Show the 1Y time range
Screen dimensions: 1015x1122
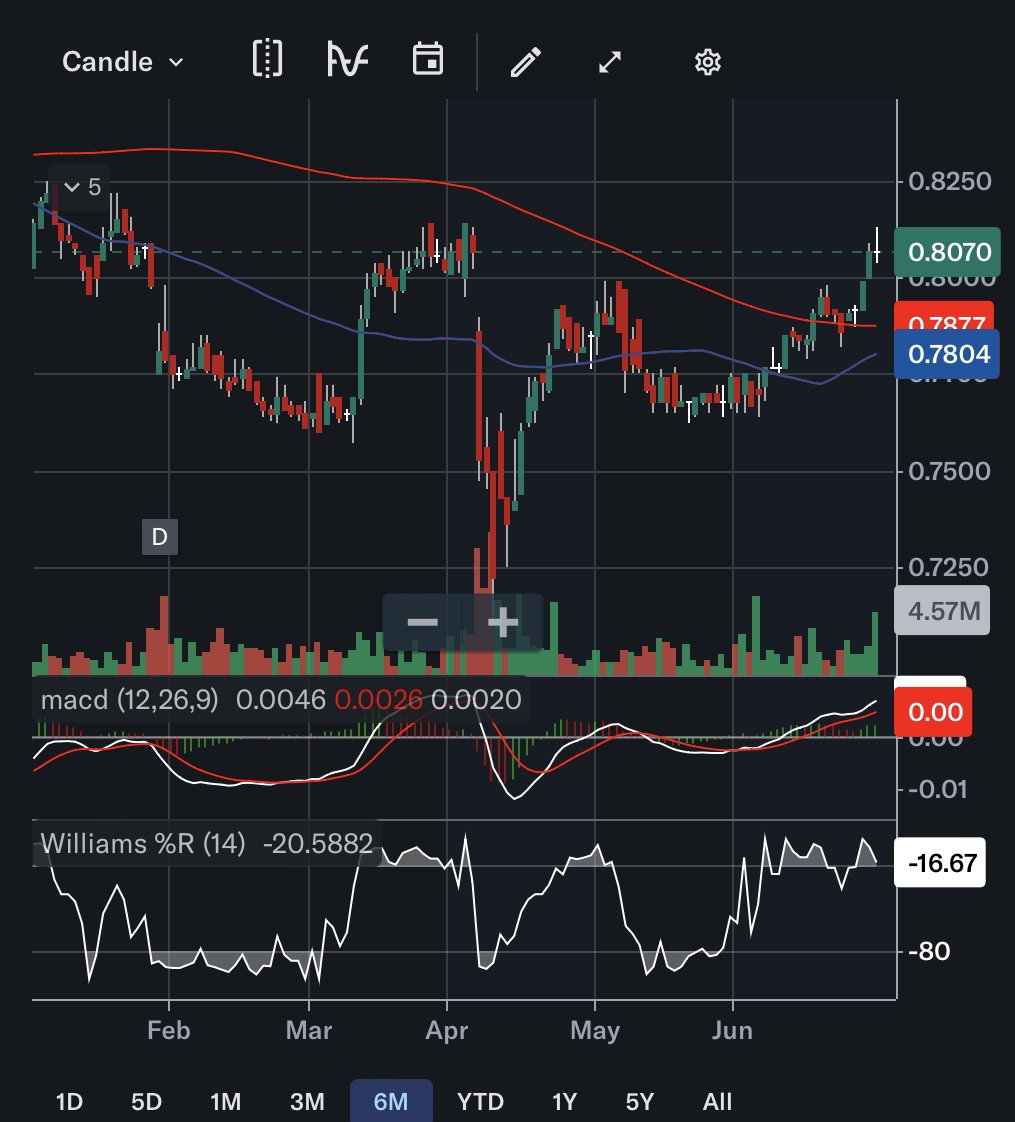point(564,1102)
